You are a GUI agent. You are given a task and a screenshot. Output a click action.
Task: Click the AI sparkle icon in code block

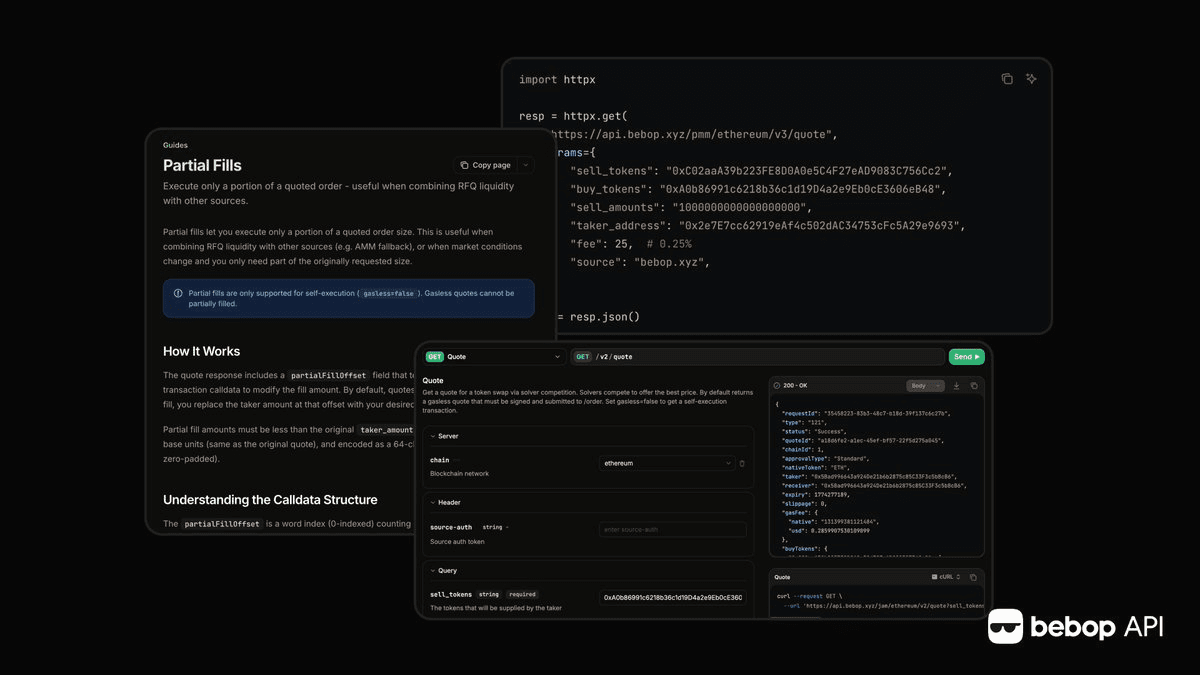[x=1031, y=79]
